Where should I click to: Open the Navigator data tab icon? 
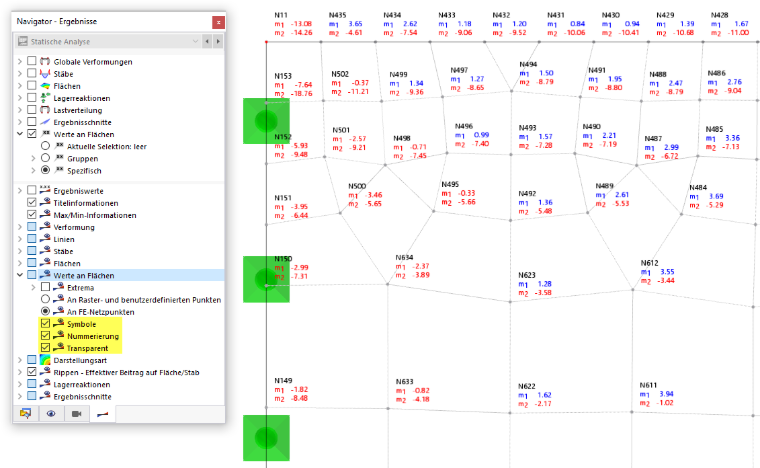pyautogui.click(x=25, y=414)
